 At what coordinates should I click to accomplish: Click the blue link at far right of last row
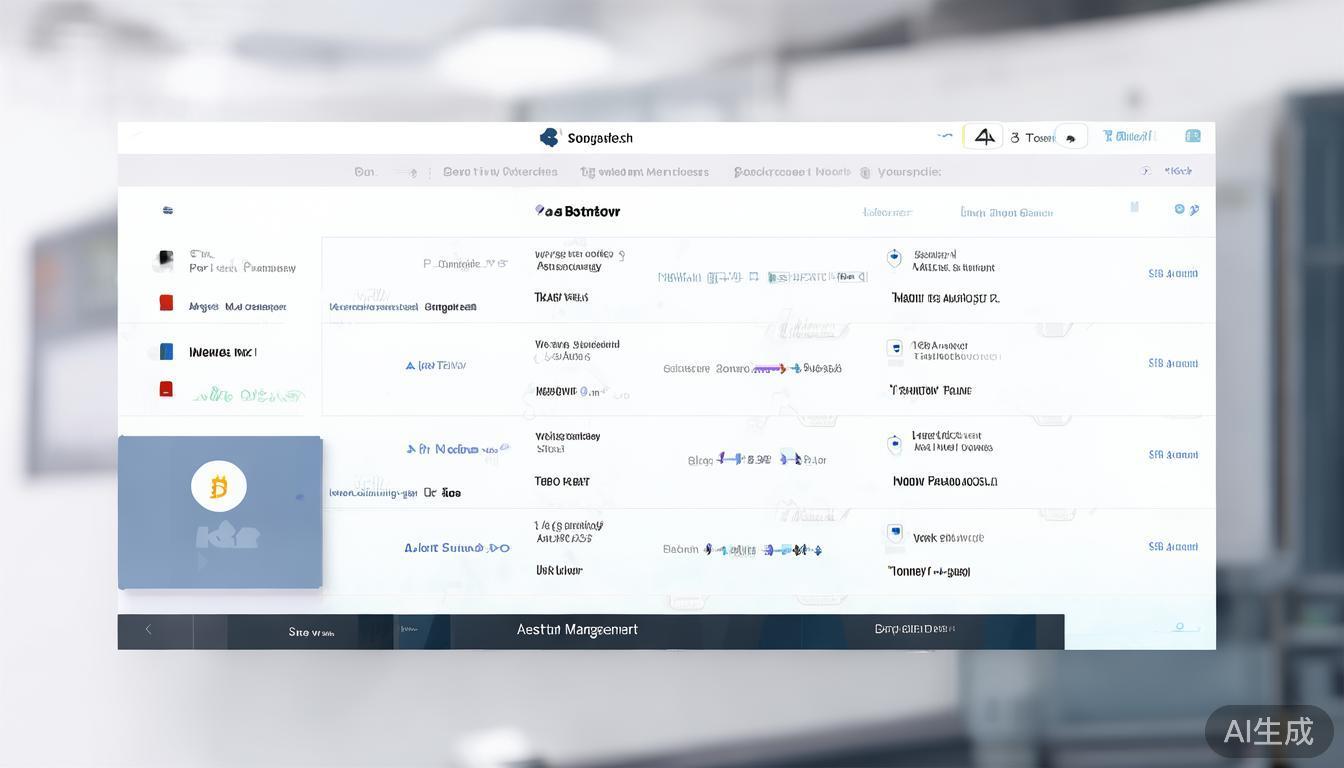[x=1173, y=547]
